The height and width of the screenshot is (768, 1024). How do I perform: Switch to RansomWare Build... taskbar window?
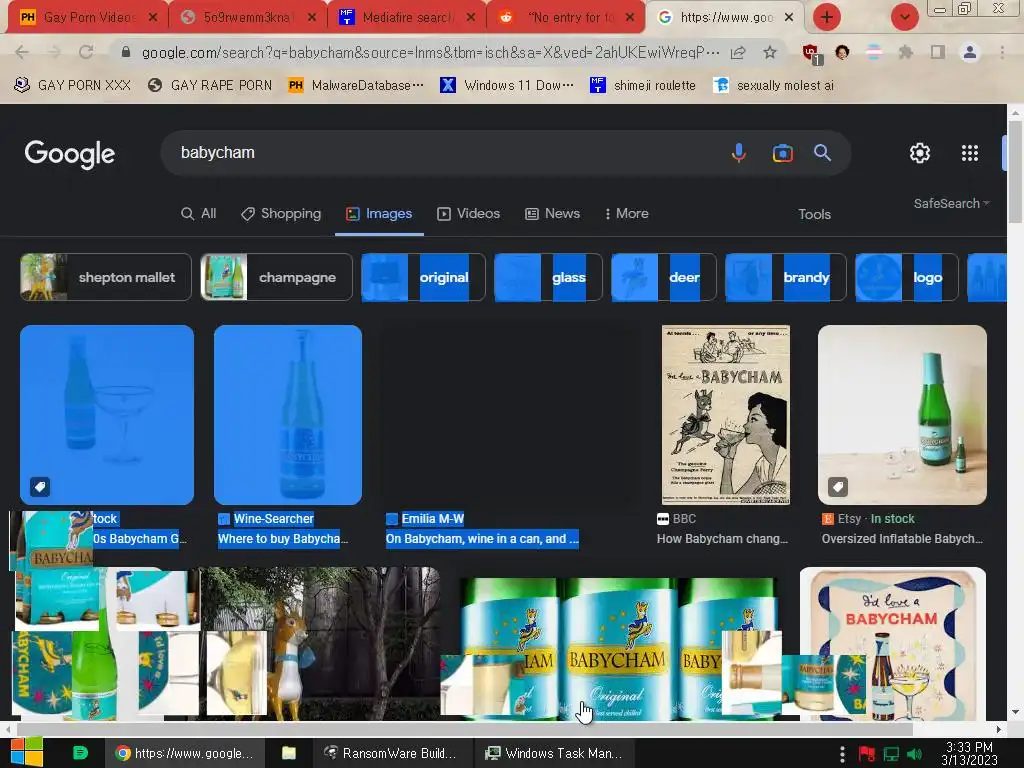coord(390,753)
